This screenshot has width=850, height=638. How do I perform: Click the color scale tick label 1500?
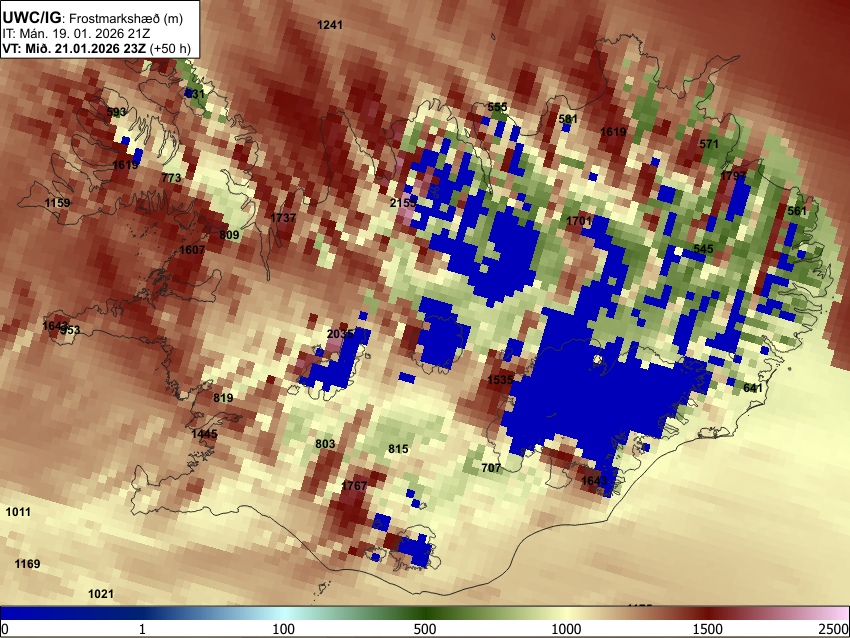707,629
